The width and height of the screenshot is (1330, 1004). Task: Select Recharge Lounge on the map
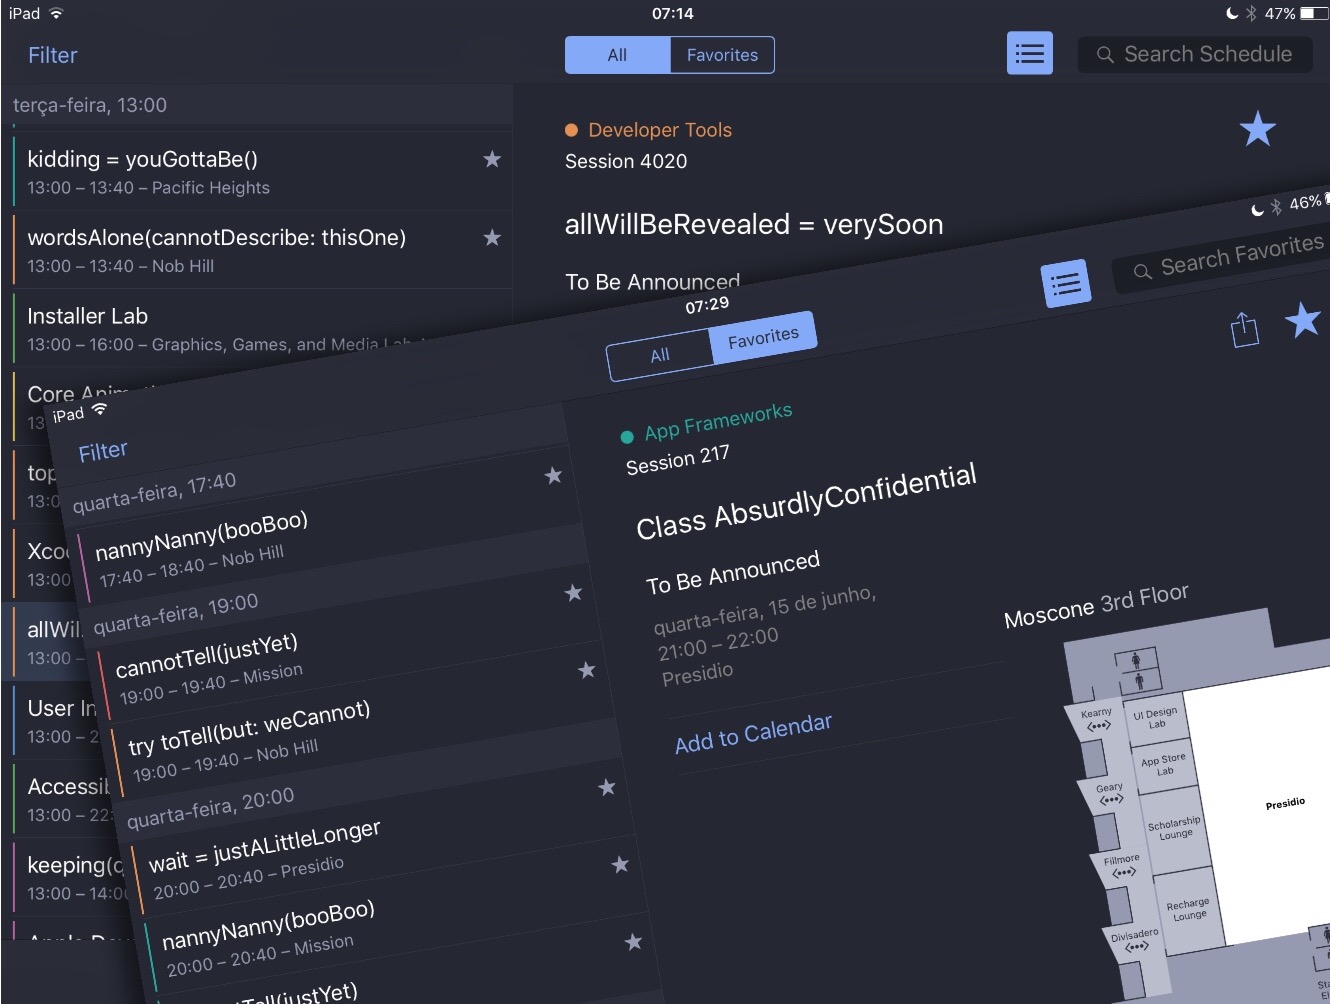1189,909
